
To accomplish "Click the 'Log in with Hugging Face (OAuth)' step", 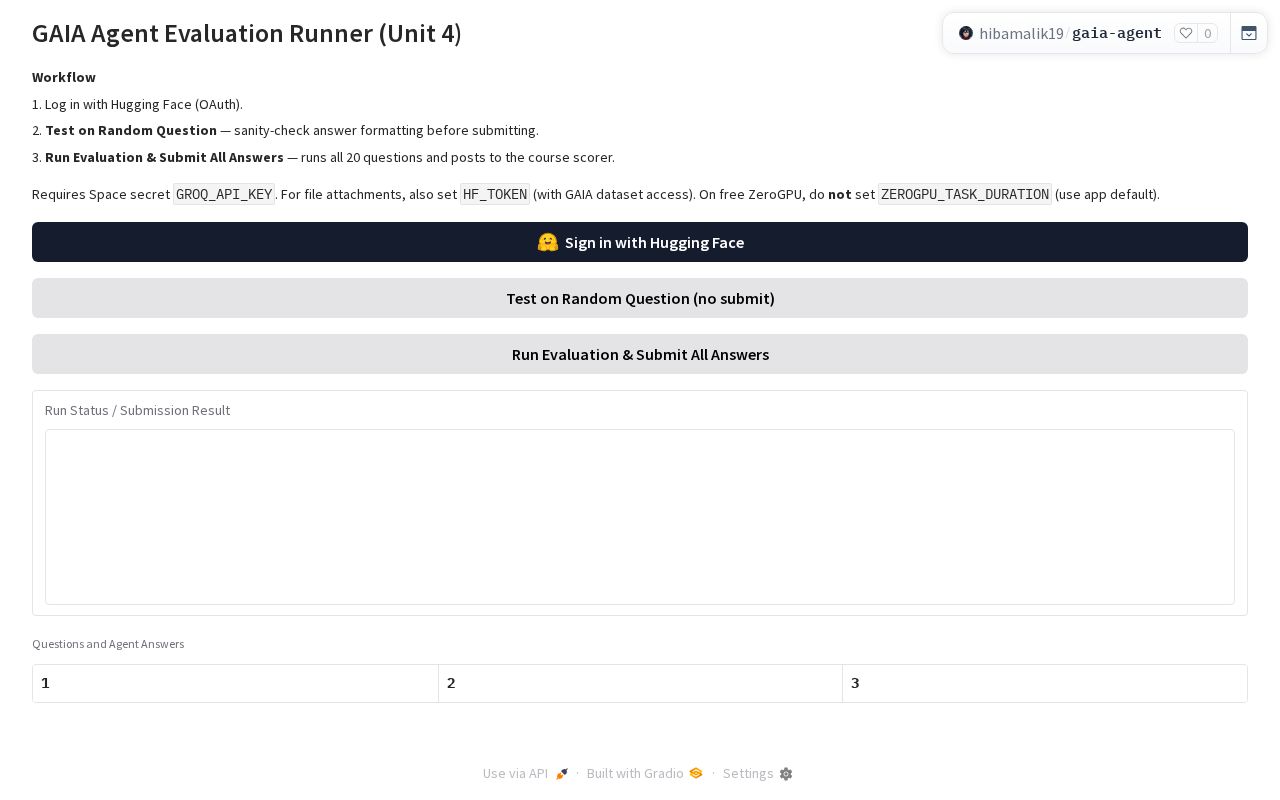I will (144, 104).
